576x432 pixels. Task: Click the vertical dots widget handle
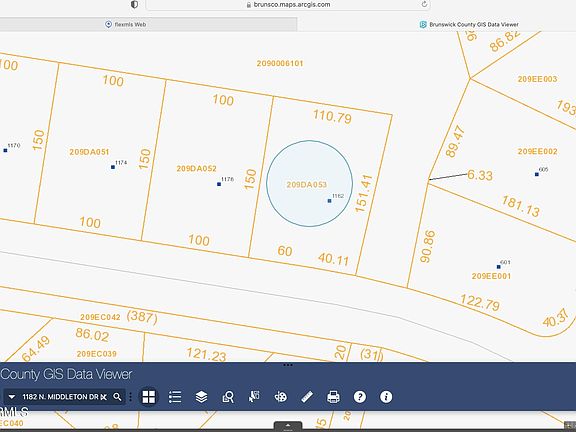coord(130,397)
